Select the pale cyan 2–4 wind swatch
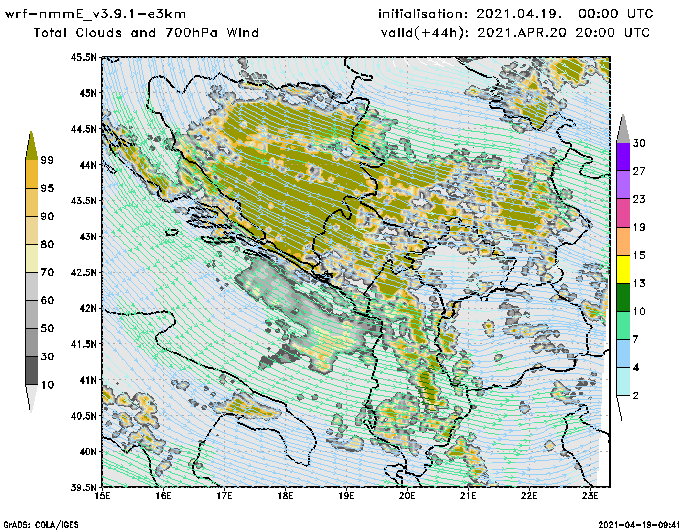Viewport: 700px width, 530px height. pos(623,382)
